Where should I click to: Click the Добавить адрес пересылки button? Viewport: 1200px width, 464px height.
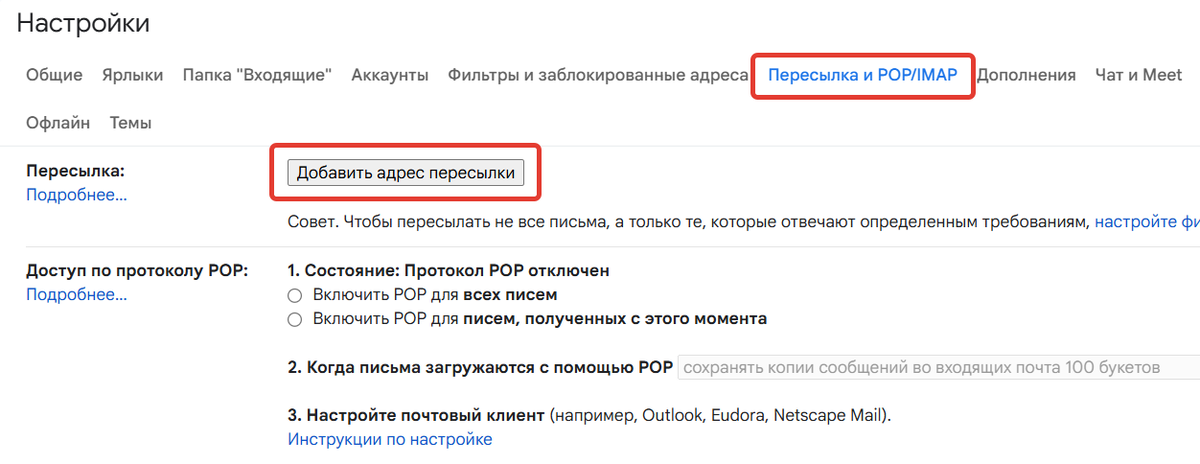[405, 173]
